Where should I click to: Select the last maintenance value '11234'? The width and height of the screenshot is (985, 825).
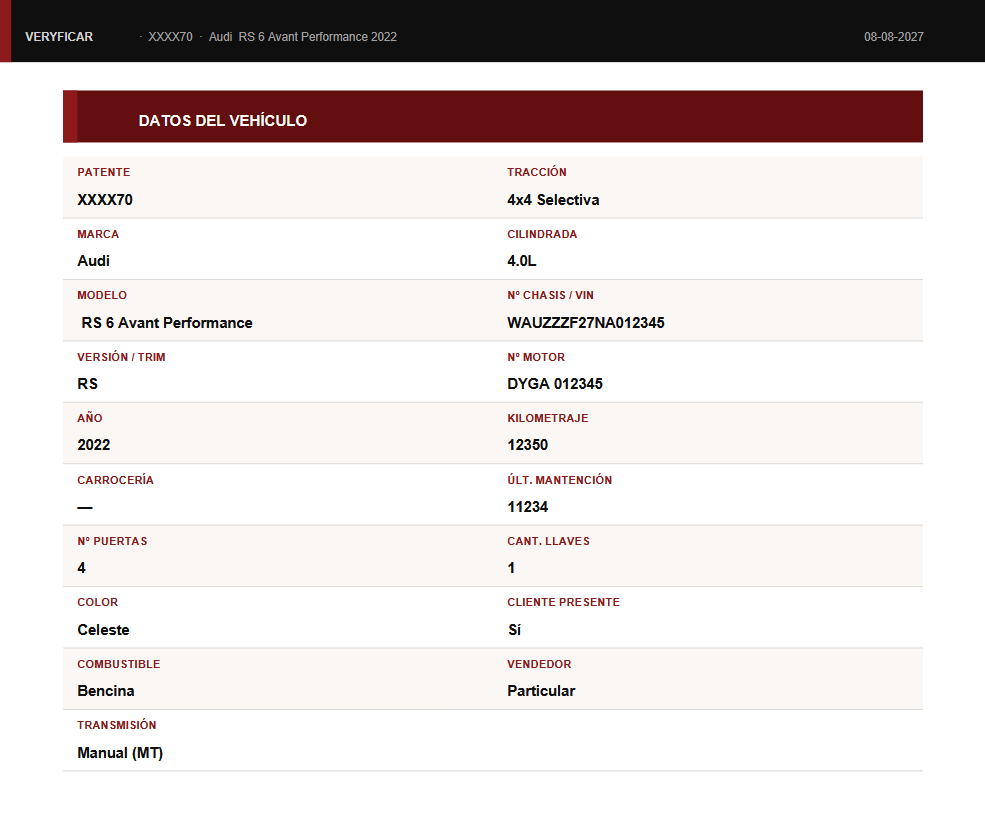click(528, 507)
